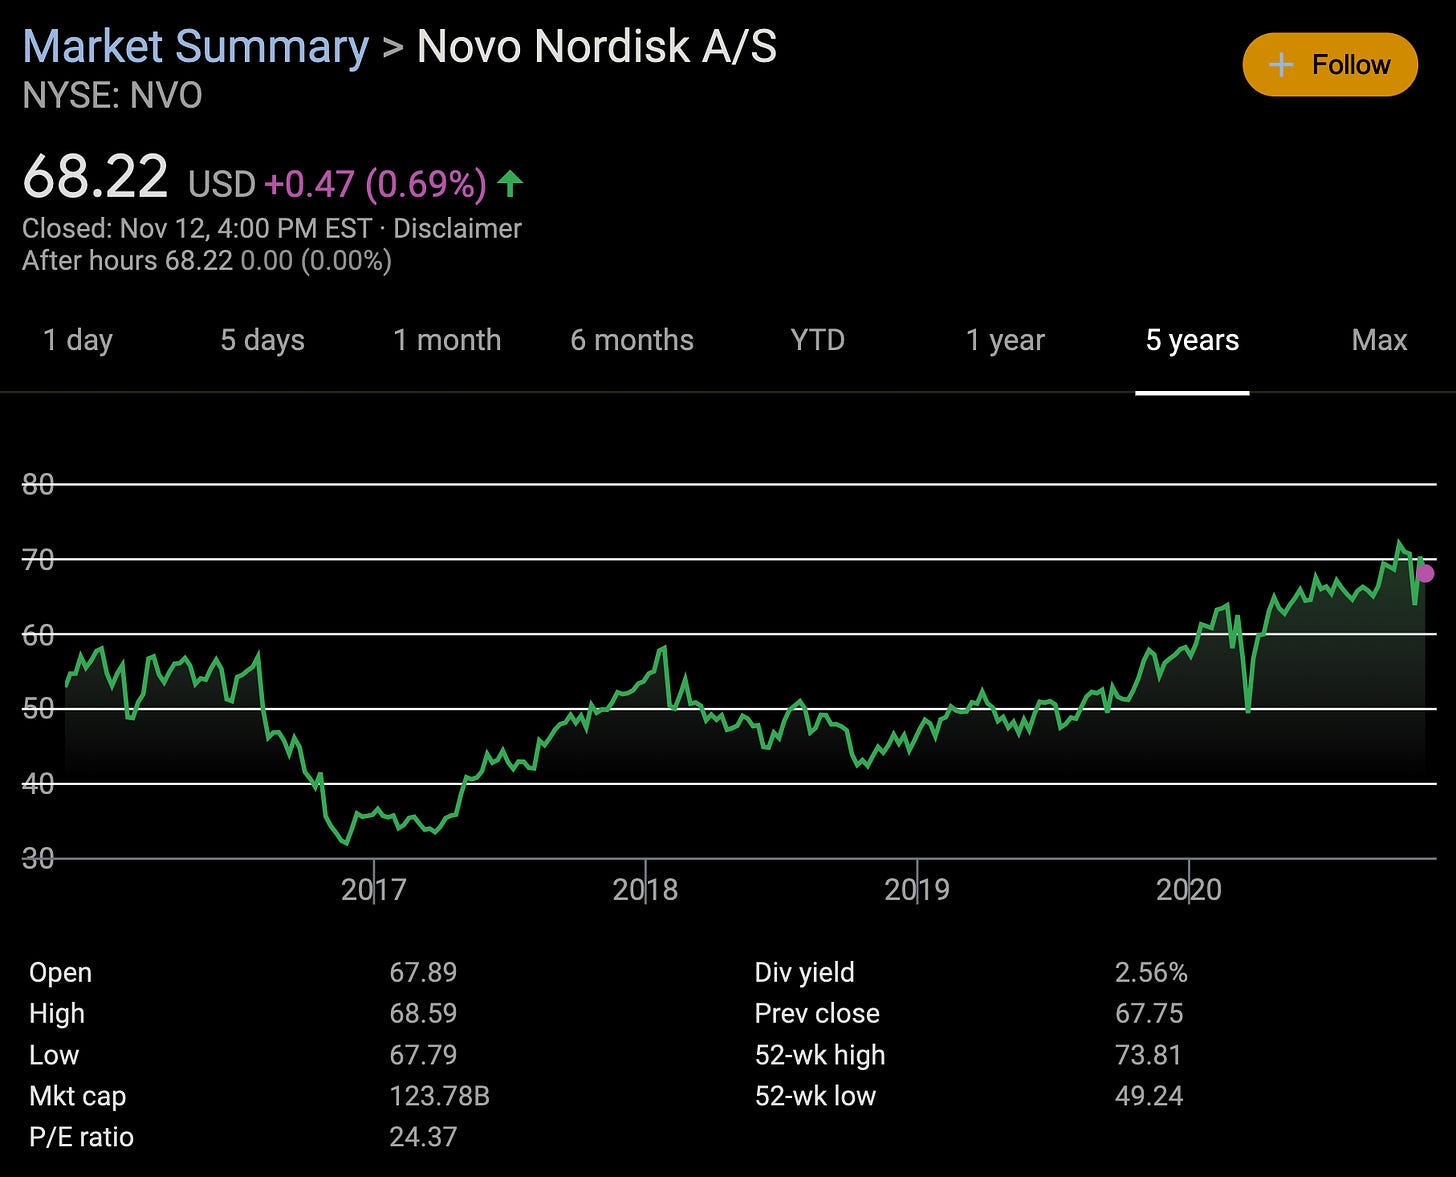Click the 30 y-axis label
Viewport: 1456px width, 1177px height.
pos(38,858)
